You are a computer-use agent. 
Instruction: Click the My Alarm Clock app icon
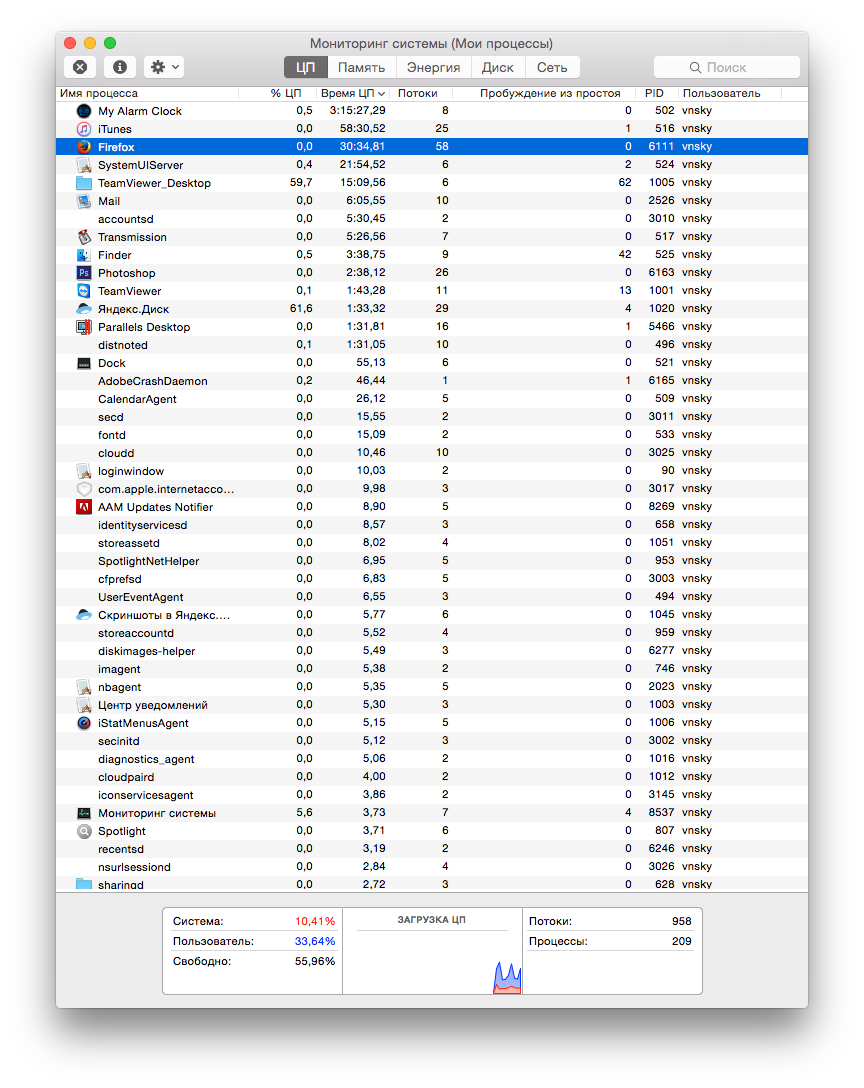point(84,111)
